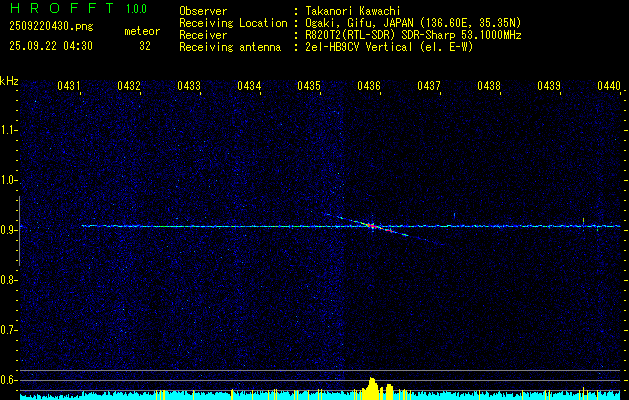Screen dimensions: 629x400
Task: Click the 'Receiving antenna' label
Action: pyautogui.click(x=230, y=47)
